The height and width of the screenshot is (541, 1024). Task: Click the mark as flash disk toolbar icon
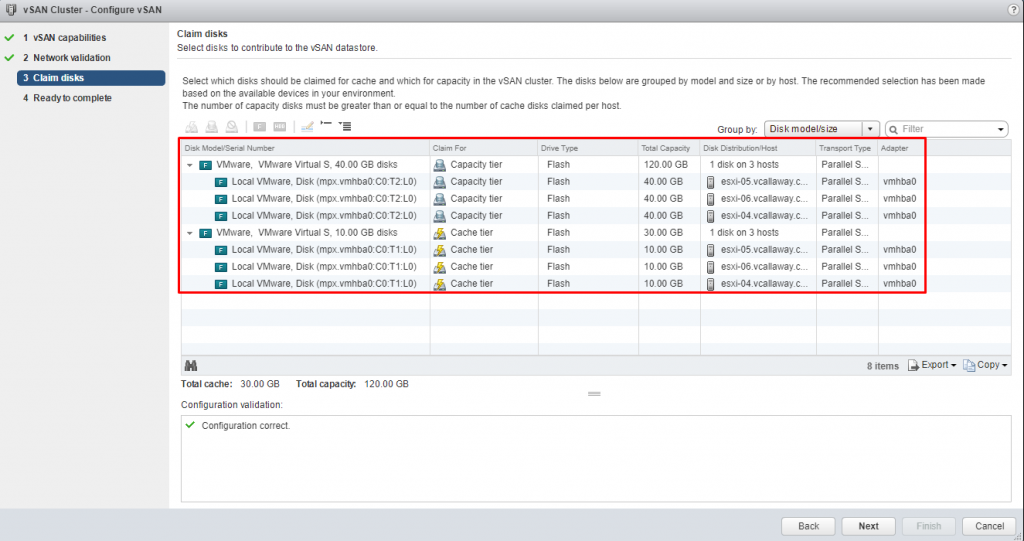pyautogui.click(x=259, y=127)
